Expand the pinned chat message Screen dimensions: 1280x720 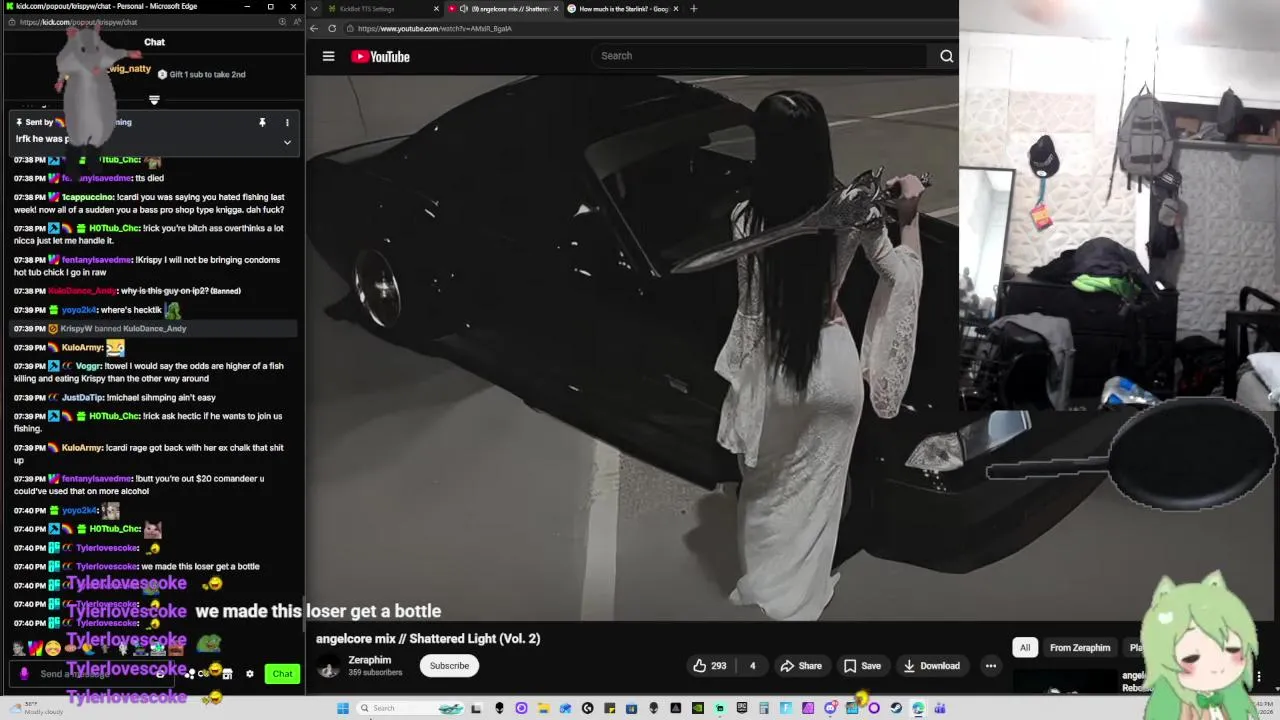point(287,142)
